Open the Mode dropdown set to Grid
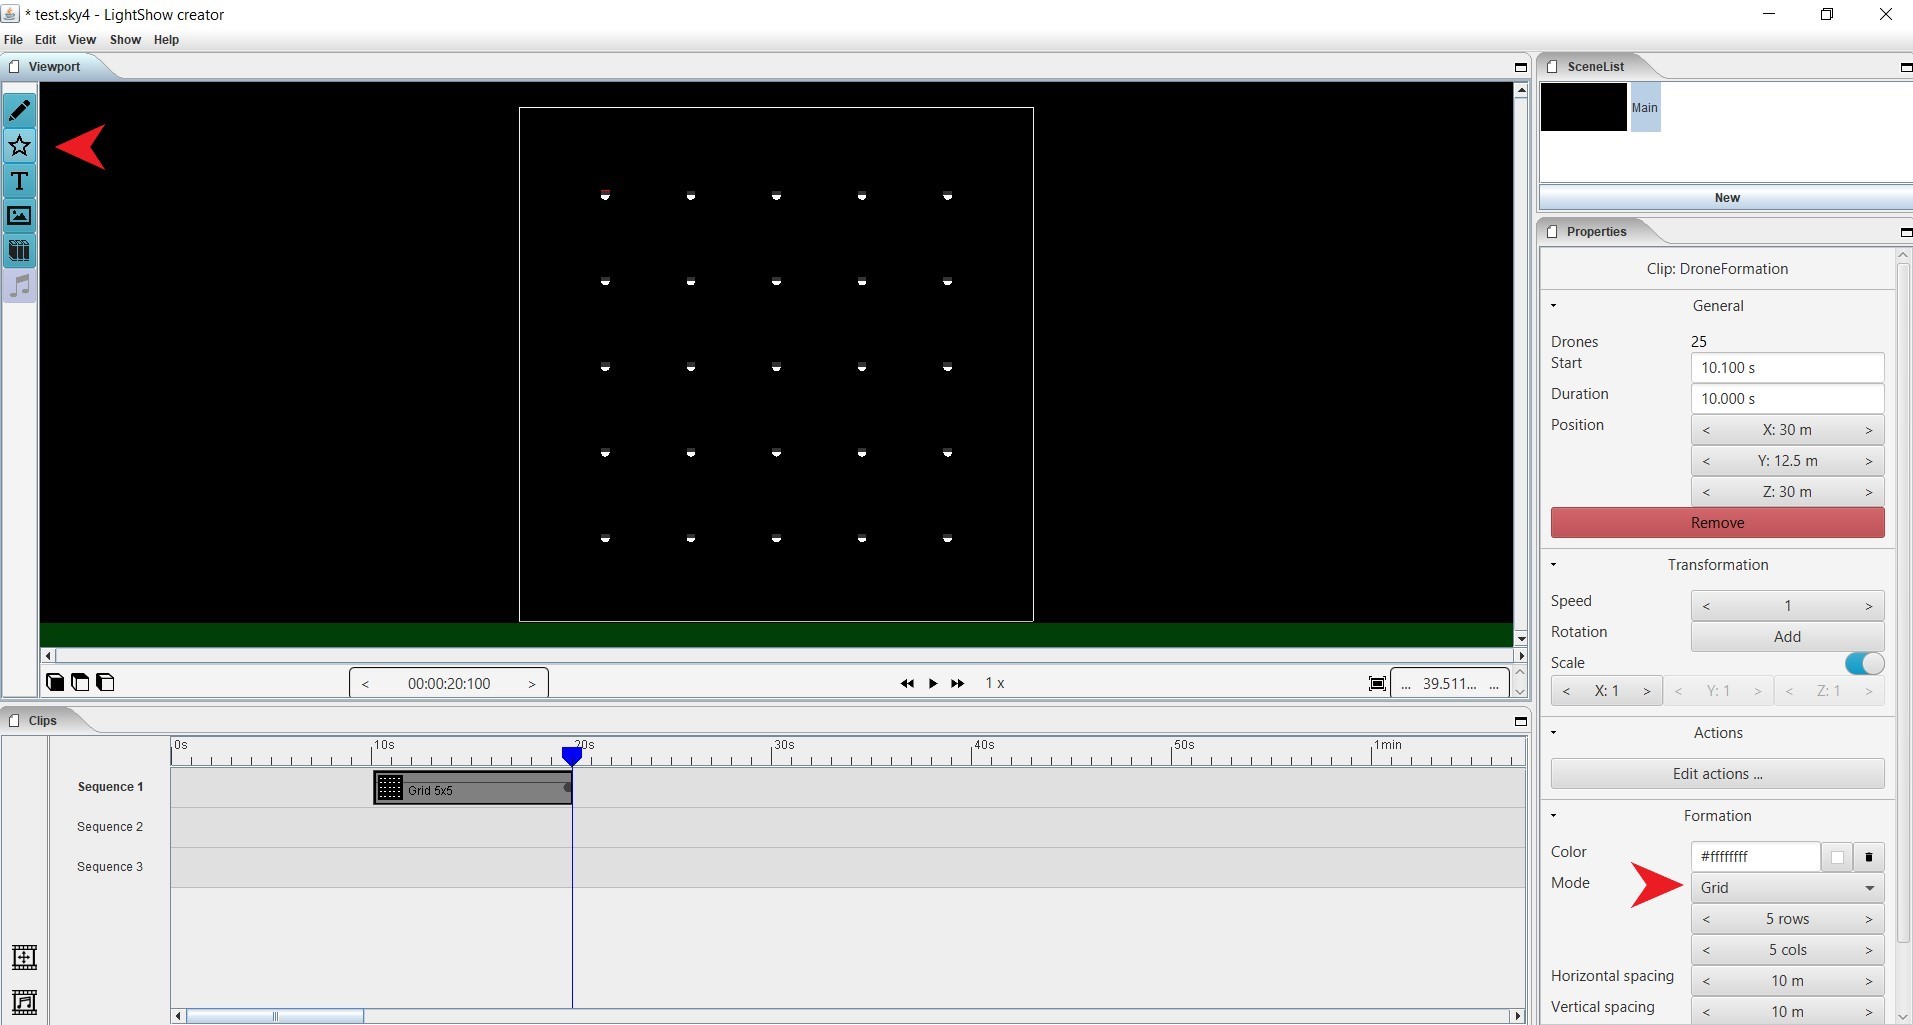 click(x=1787, y=888)
